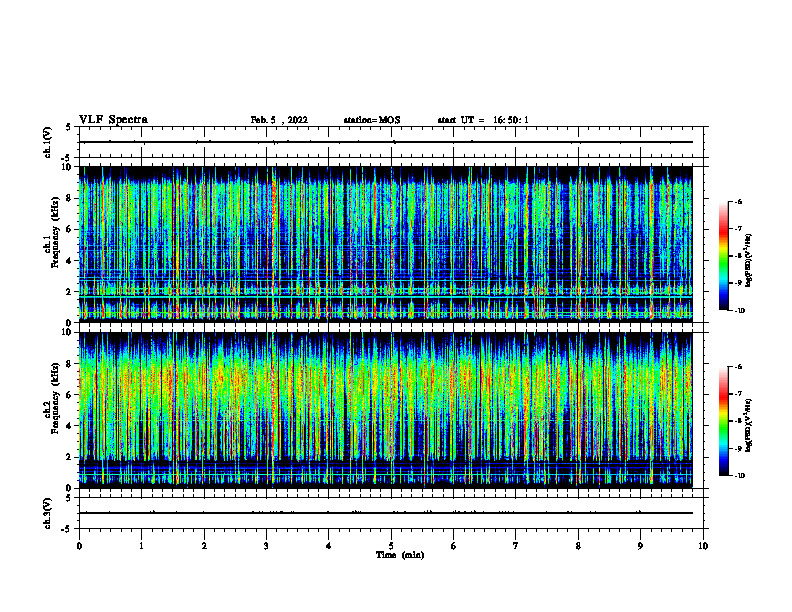Click time axis tick label "10"
Image resolution: width=792 pixels, height=612 pixels.
pos(703,546)
